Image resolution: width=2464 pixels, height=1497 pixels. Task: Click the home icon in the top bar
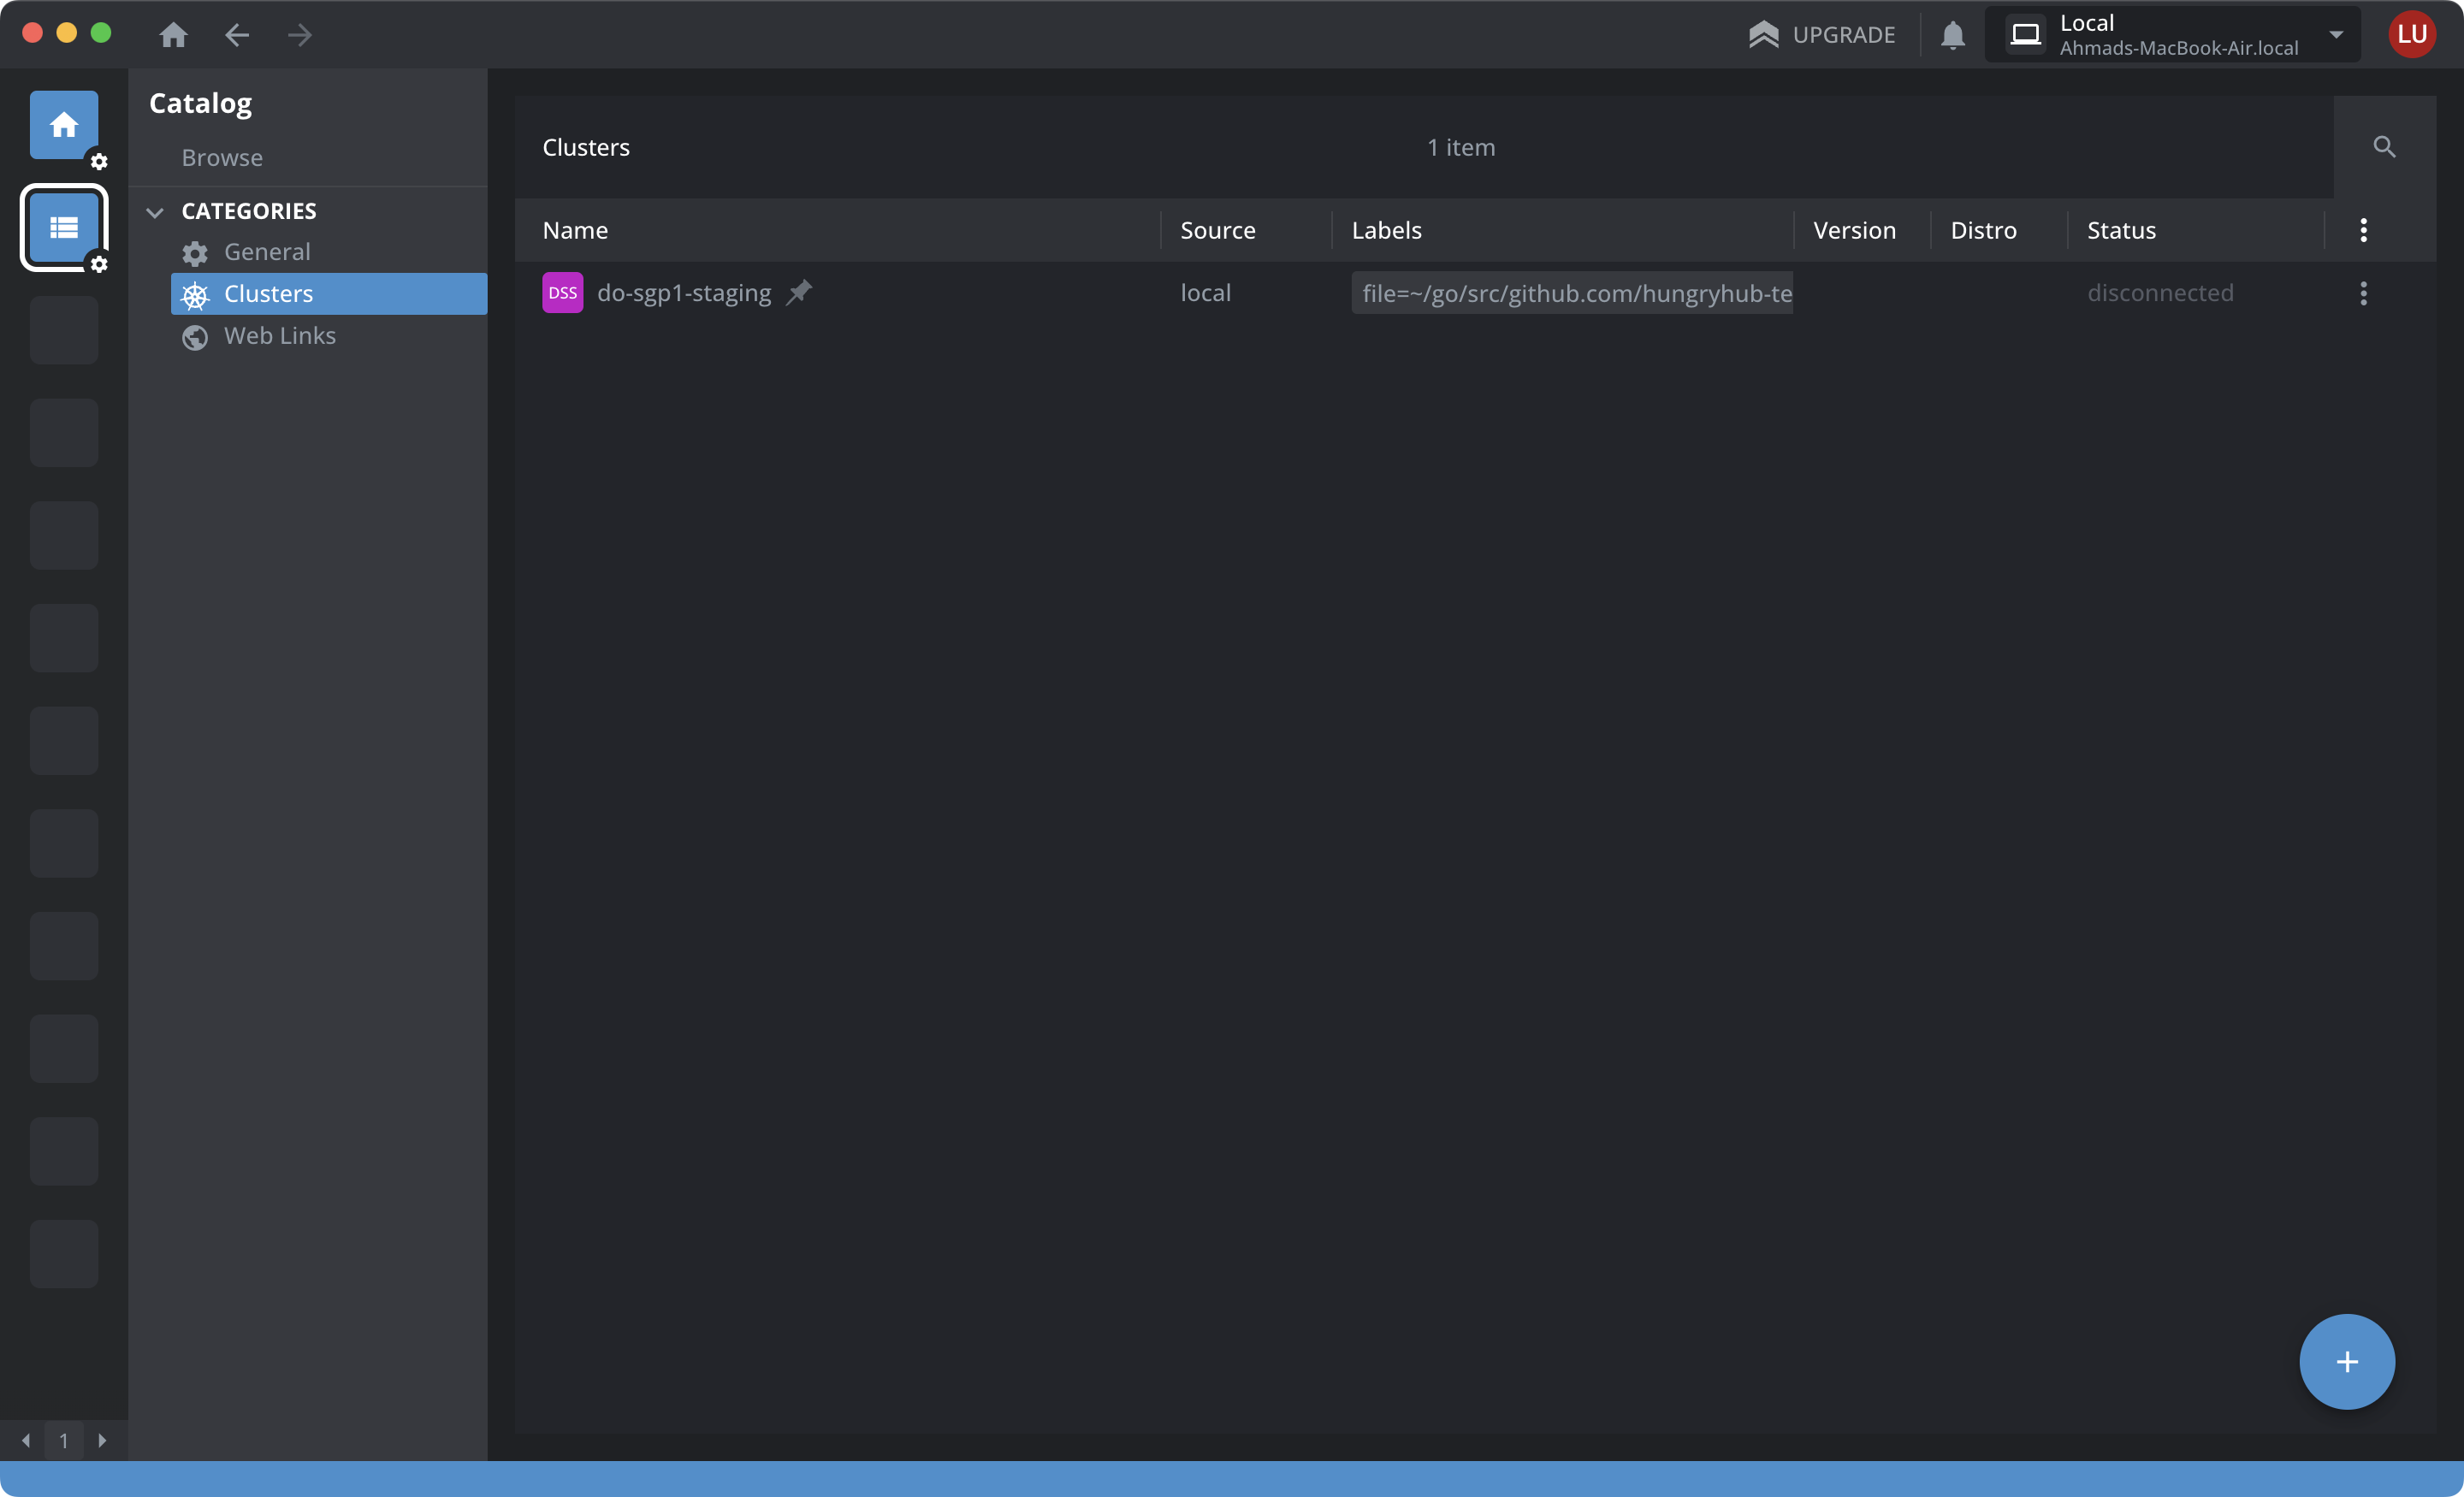click(x=173, y=35)
